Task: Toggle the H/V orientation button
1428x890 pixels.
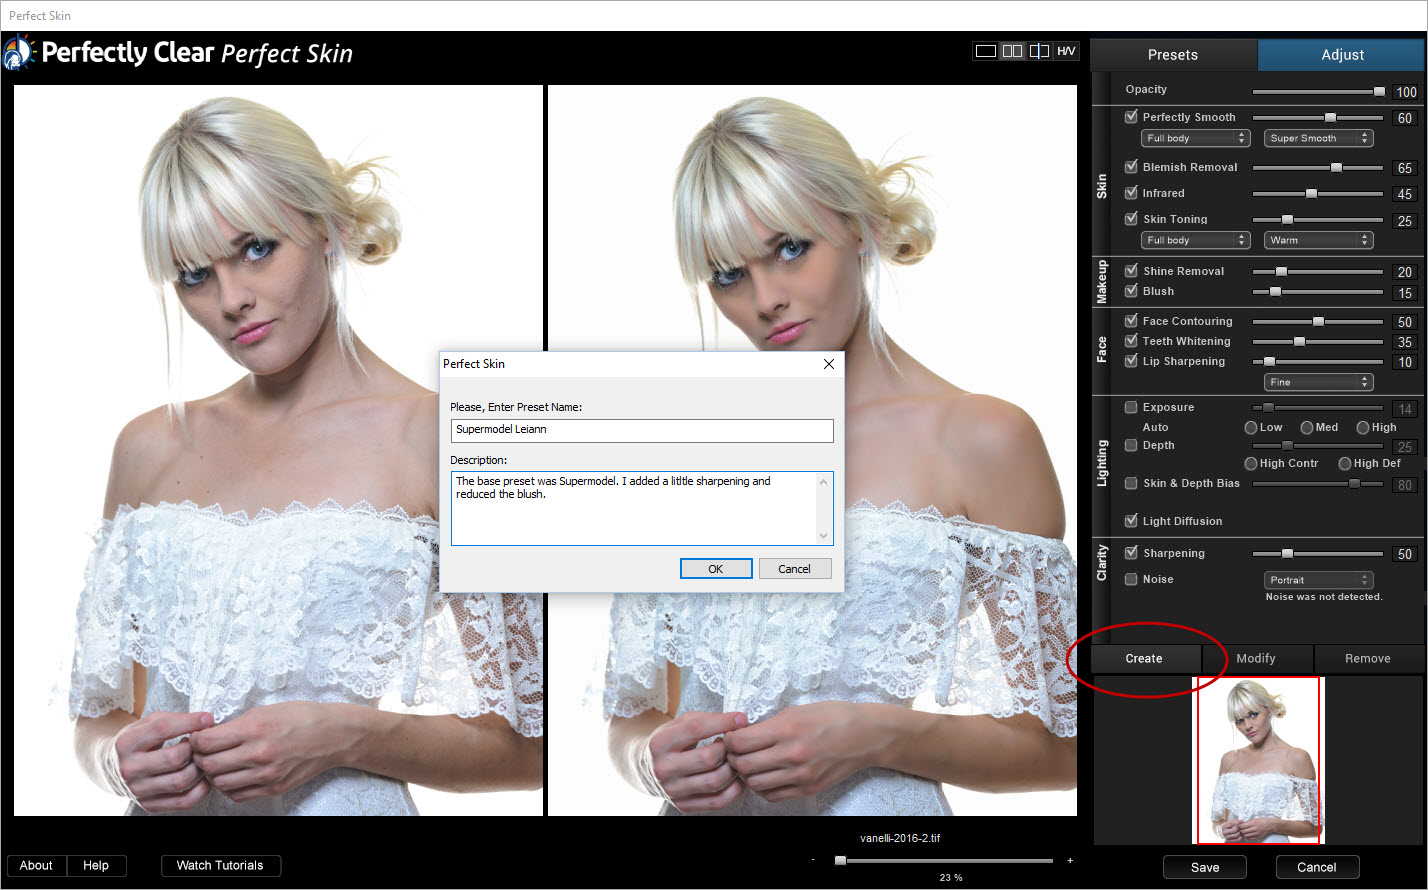Action: coord(1066,51)
